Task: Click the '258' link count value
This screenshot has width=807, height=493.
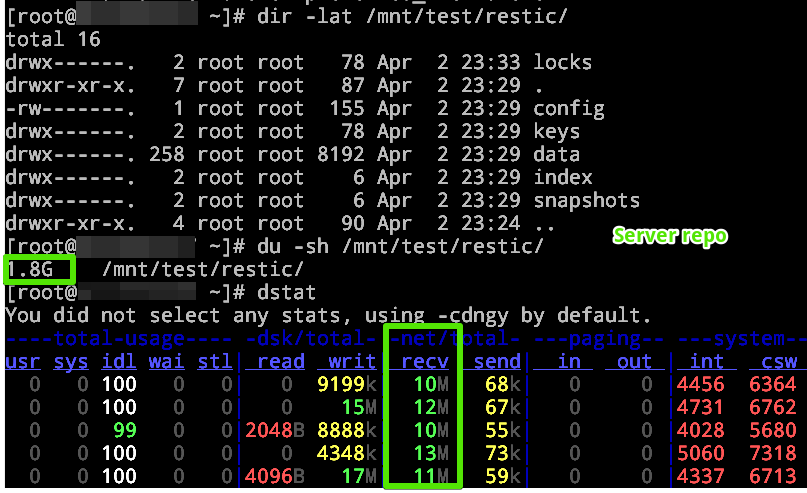Action: tap(167, 154)
